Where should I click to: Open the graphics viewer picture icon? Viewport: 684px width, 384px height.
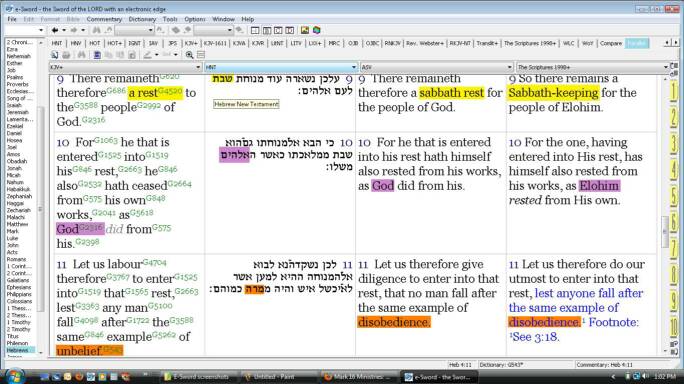[x=305, y=30]
